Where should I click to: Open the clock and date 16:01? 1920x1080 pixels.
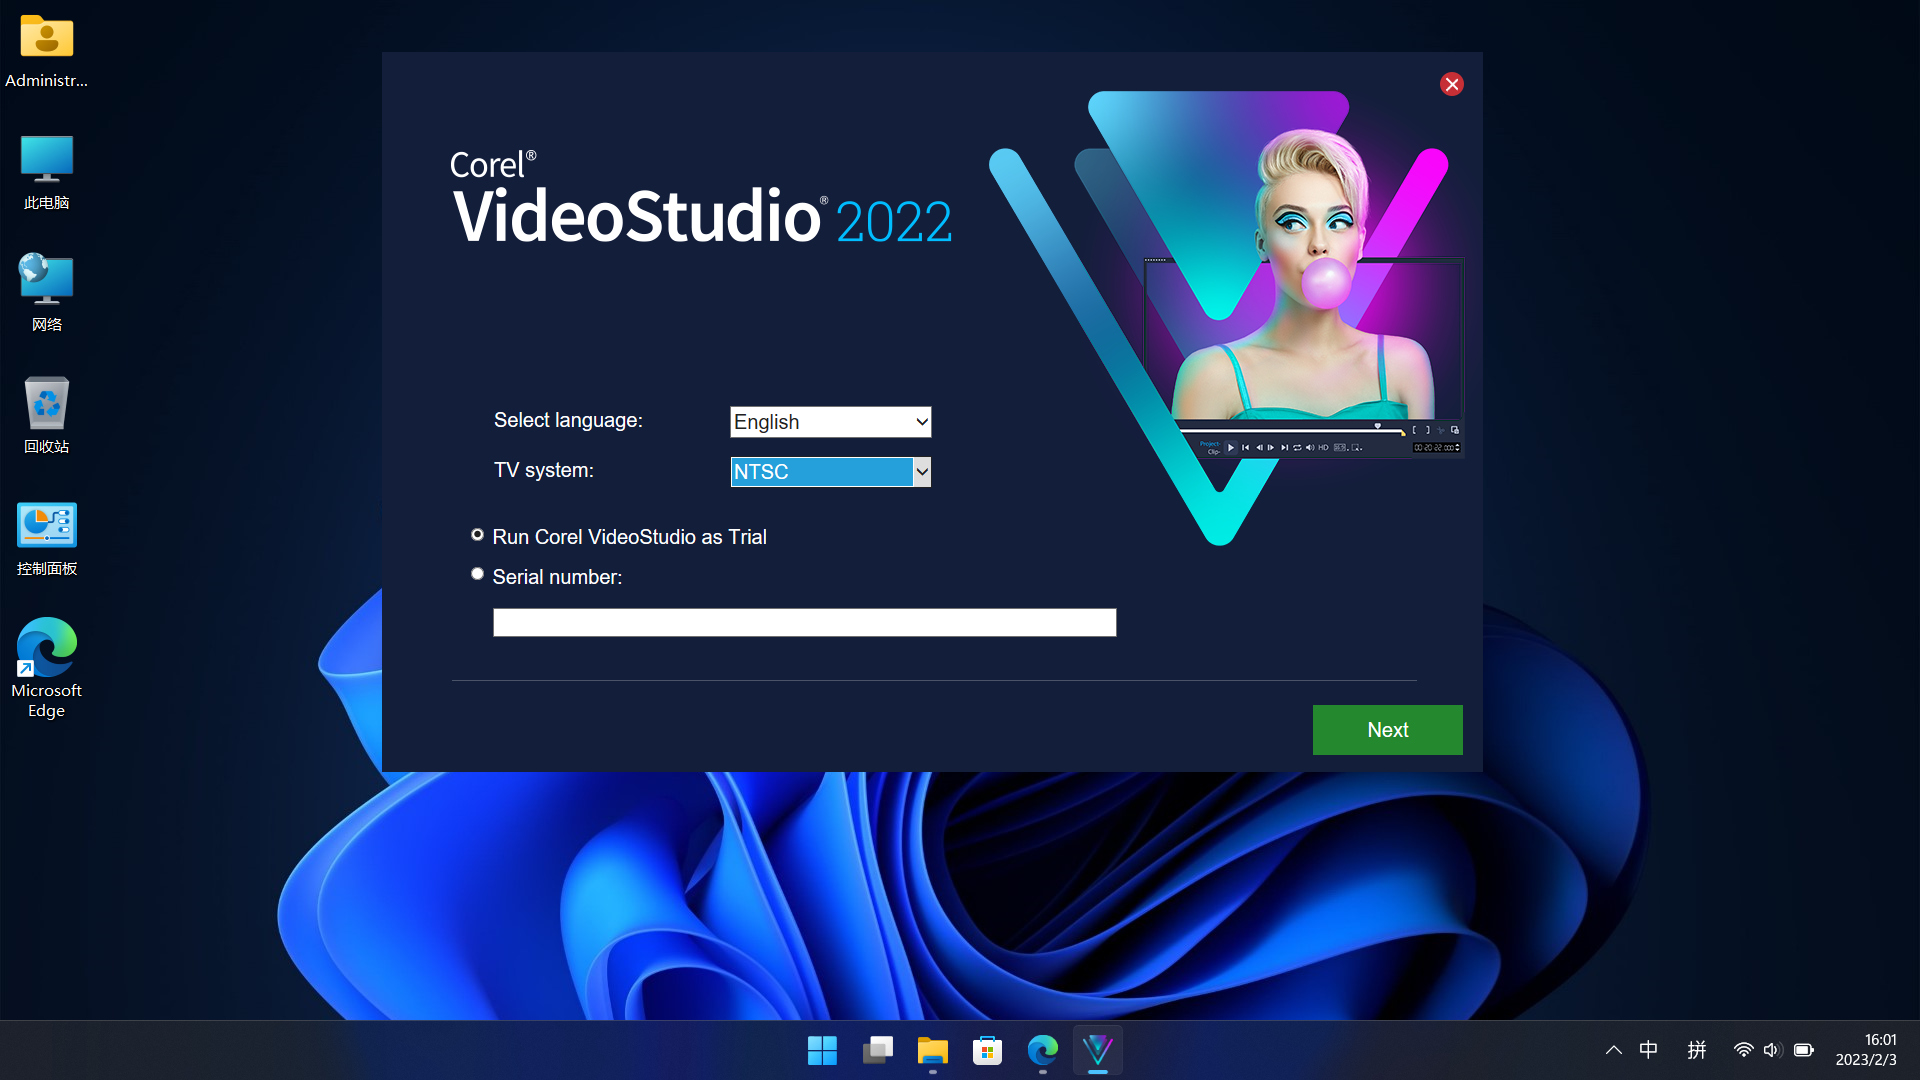[1866, 1050]
